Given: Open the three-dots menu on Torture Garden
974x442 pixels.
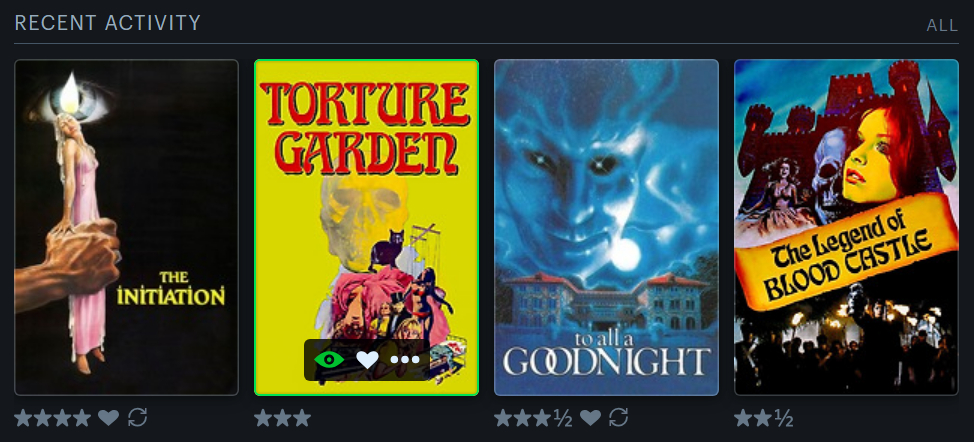Looking at the screenshot, I should point(405,359).
